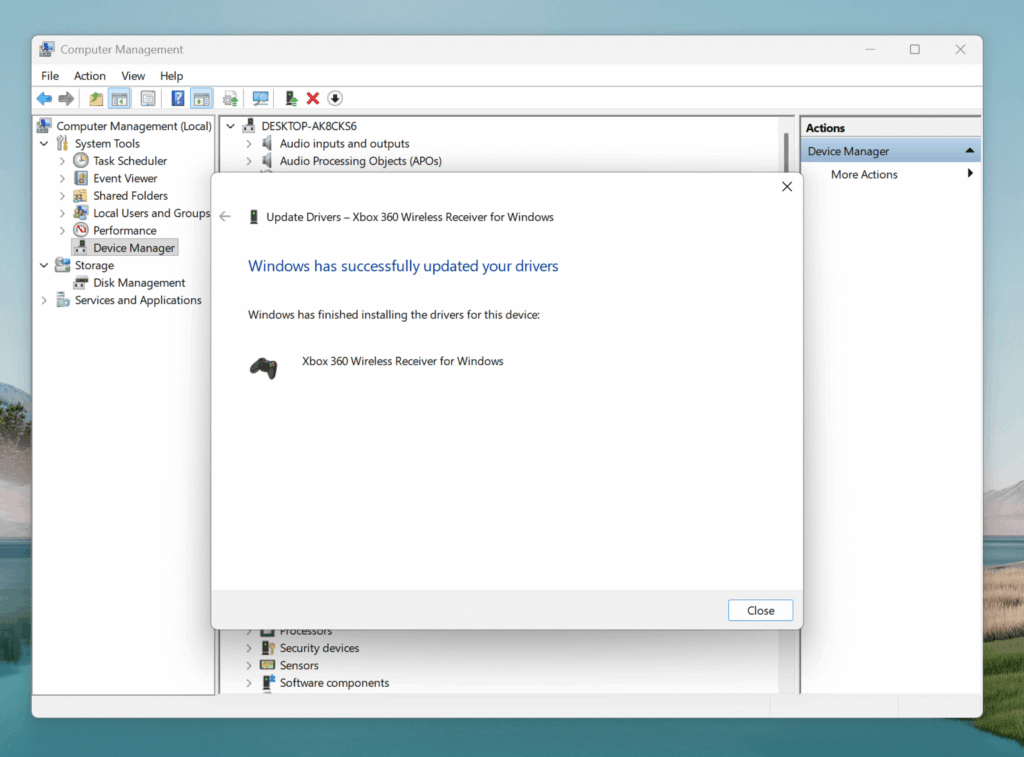Collapse the System Tools tree node
Image resolution: width=1024 pixels, height=757 pixels.
[44, 144]
